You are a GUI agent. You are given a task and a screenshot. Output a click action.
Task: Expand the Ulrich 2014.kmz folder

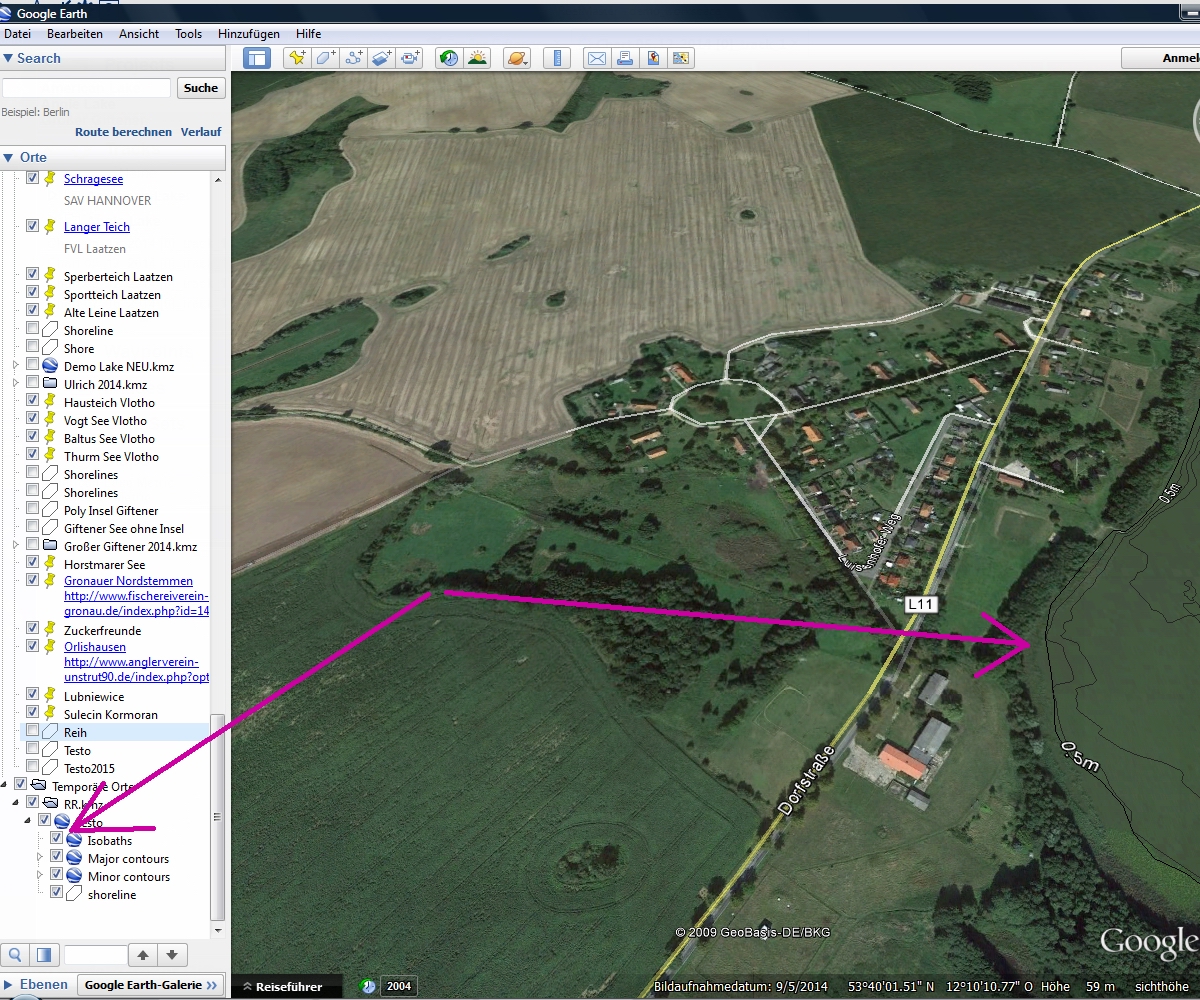tap(16, 384)
